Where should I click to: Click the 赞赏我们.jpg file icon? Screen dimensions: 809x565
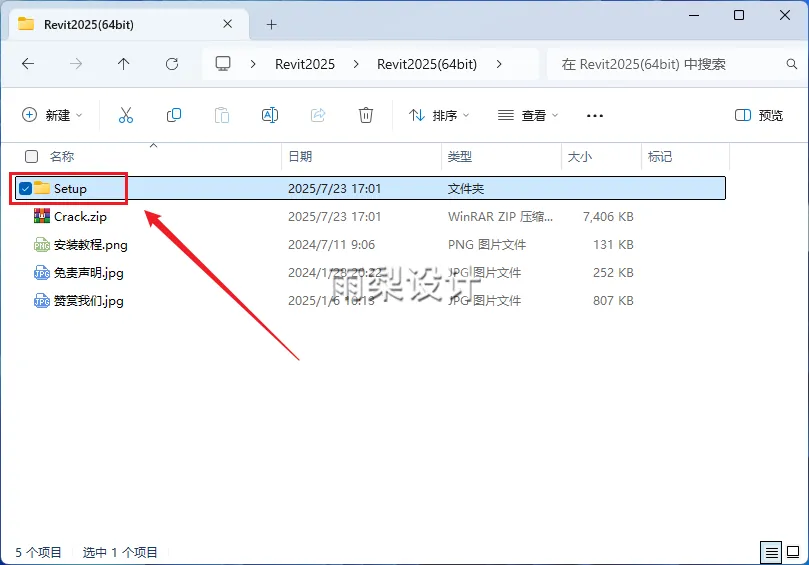(x=42, y=300)
